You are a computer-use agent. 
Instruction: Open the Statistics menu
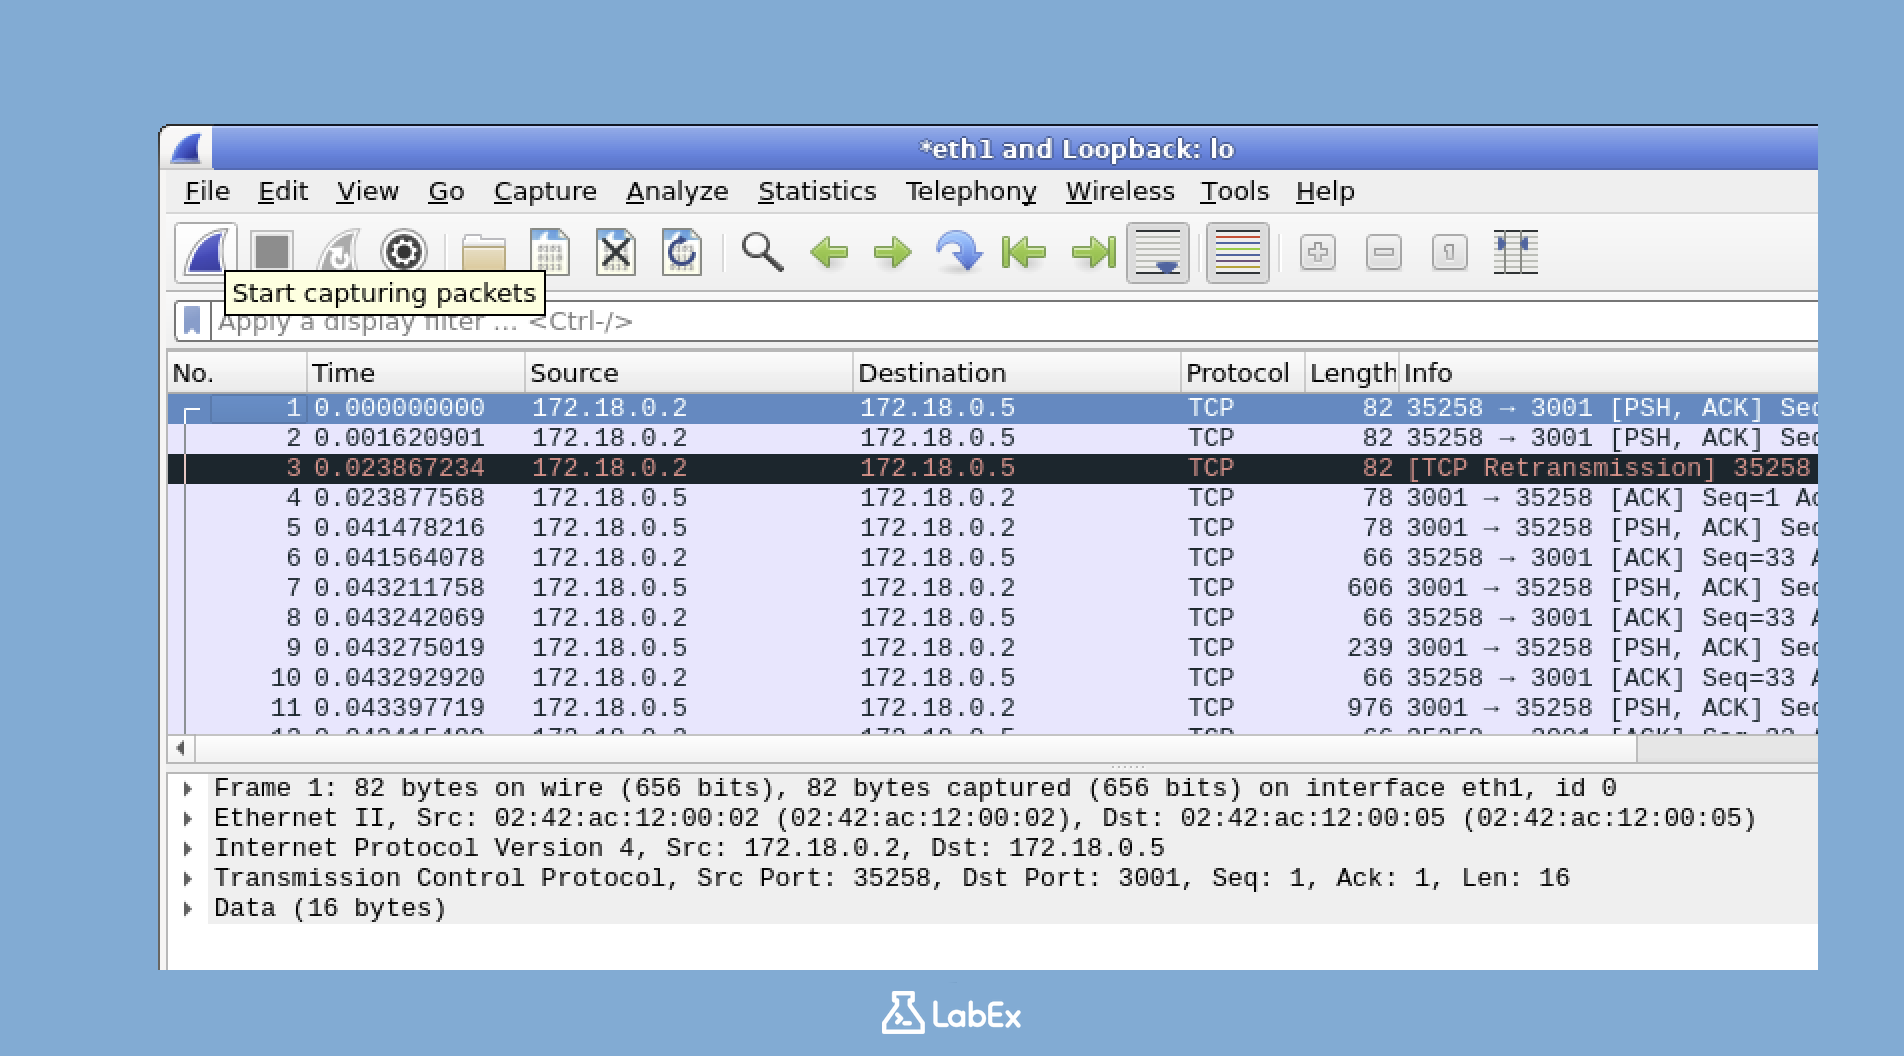(x=817, y=191)
